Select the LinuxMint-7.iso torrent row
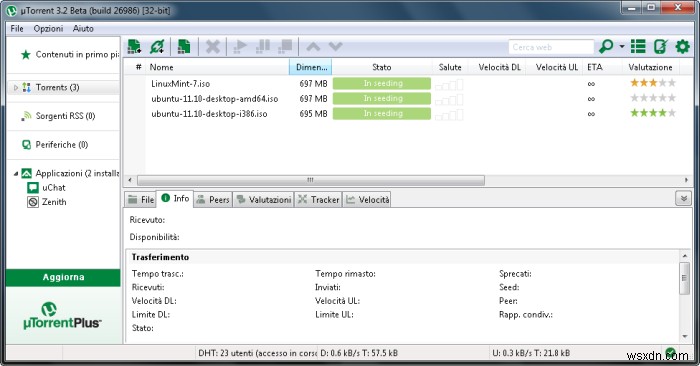Screen dimensions: 700x366 coord(408,83)
